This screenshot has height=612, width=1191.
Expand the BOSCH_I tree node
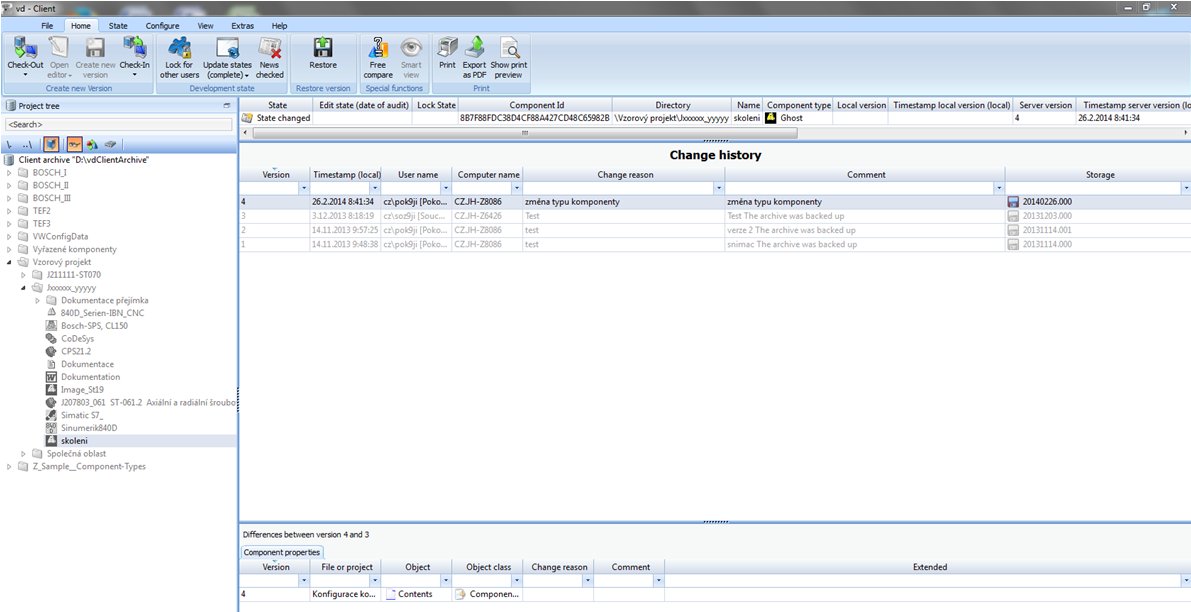pyautogui.click(x=9, y=172)
